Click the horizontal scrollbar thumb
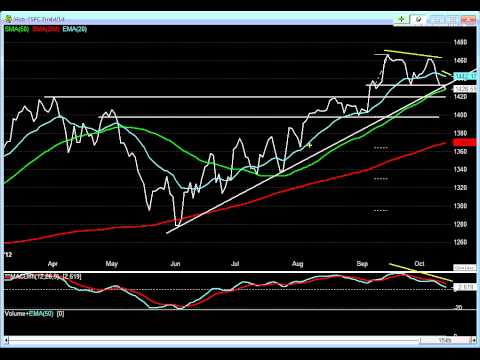 (445, 340)
